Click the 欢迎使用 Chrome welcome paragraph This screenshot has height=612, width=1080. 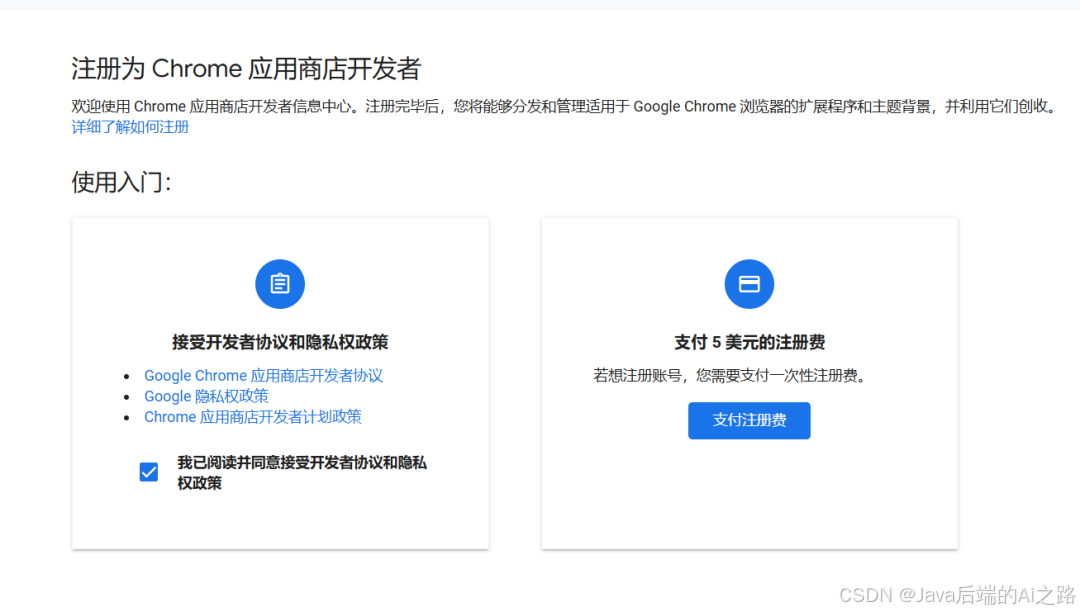[565, 107]
